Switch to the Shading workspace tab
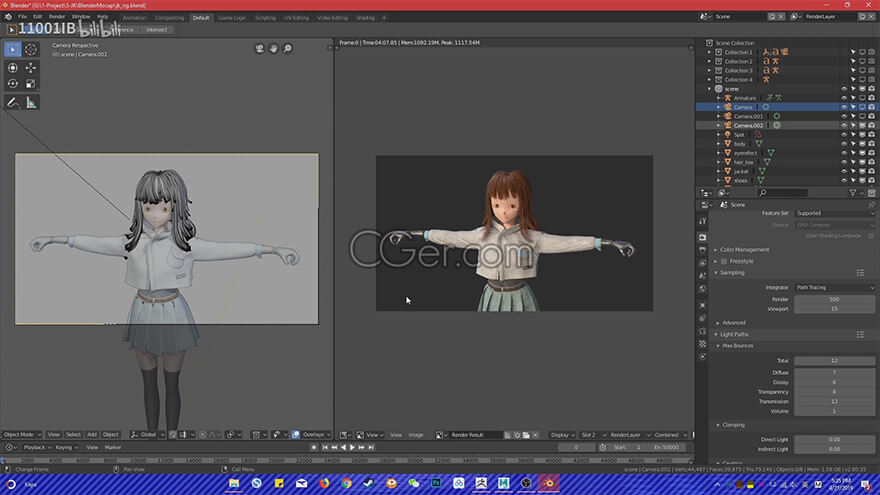 coord(365,18)
